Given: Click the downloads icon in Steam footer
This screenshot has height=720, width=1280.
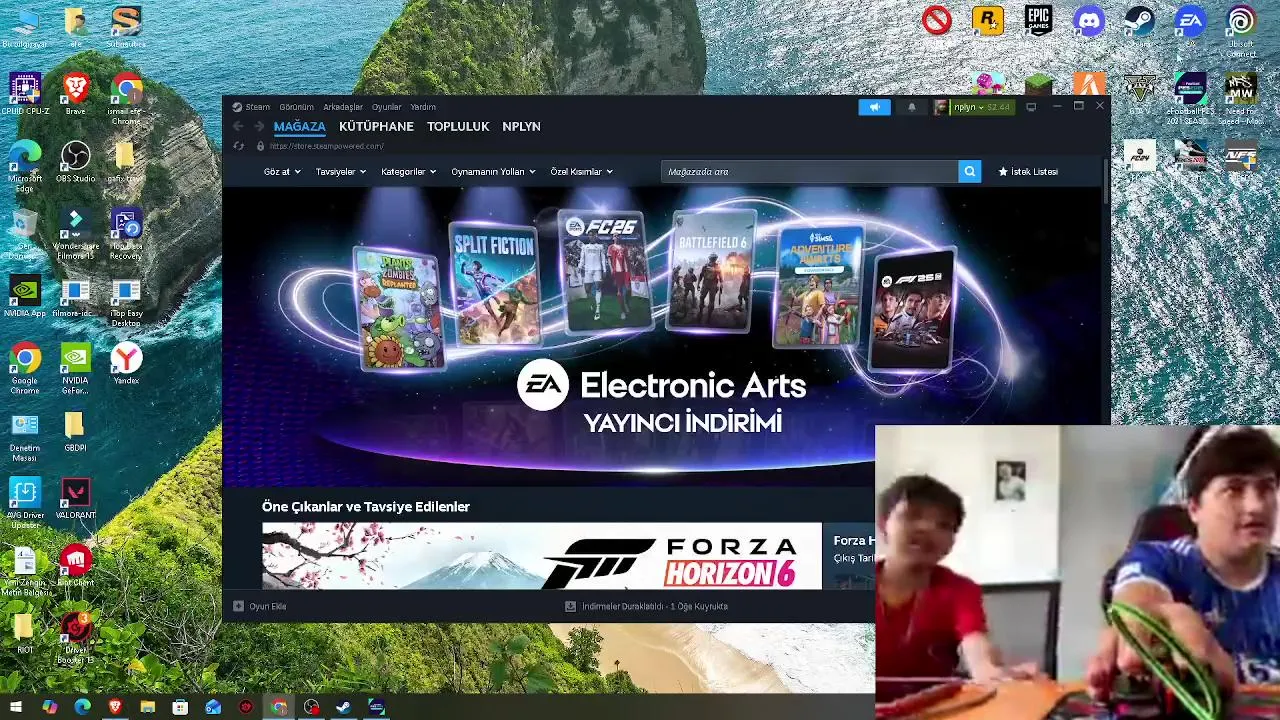Looking at the screenshot, I should pyautogui.click(x=570, y=606).
